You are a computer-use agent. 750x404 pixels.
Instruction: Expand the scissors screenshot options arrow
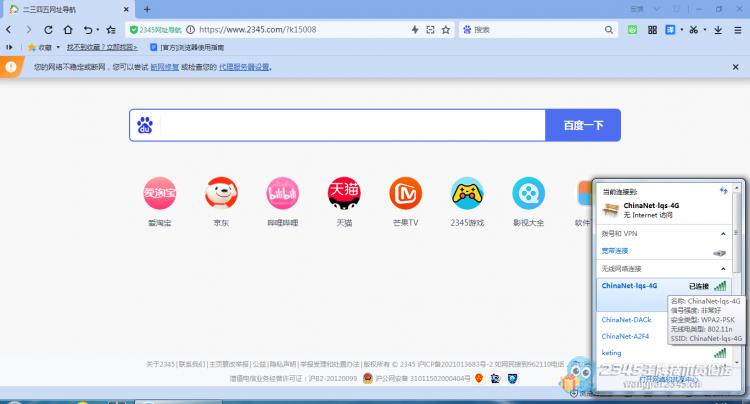(x=704, y=30)
